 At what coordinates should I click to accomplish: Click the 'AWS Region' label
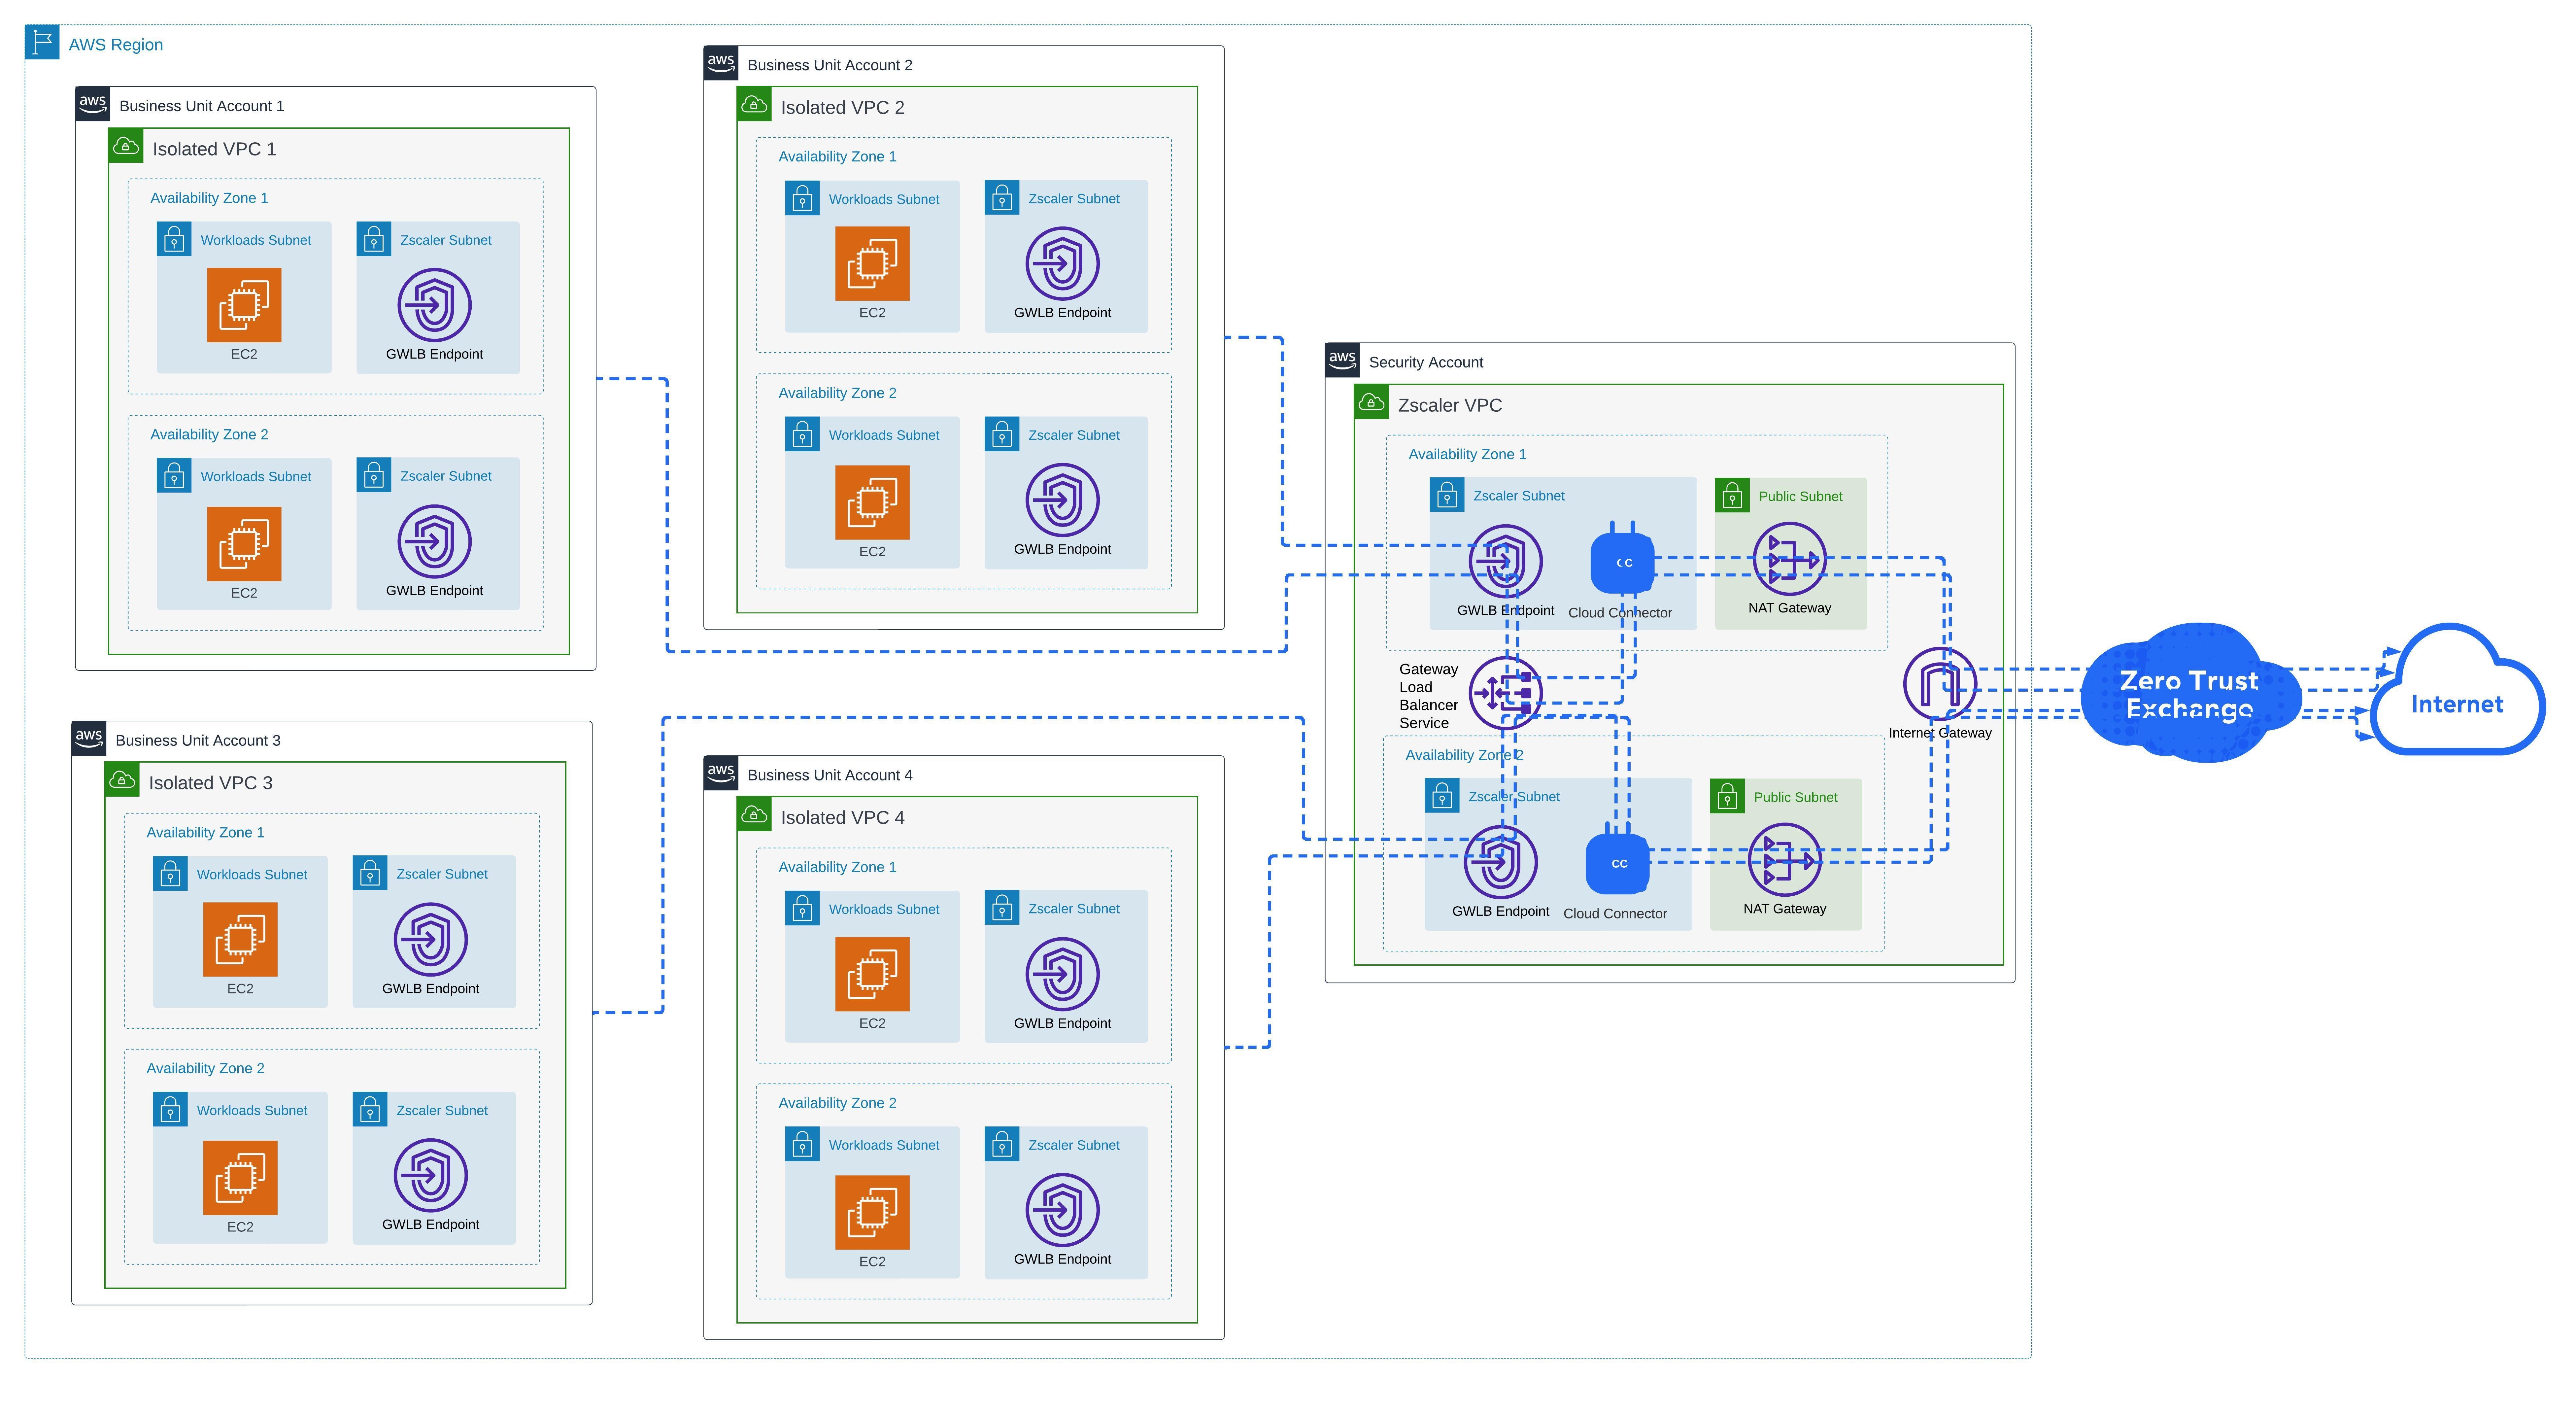click(116, 45)
